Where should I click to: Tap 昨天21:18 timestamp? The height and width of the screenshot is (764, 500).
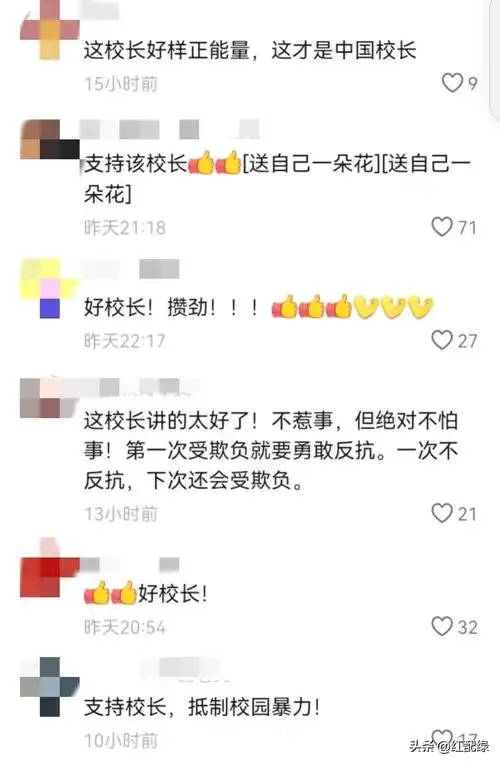coord(125,228)
